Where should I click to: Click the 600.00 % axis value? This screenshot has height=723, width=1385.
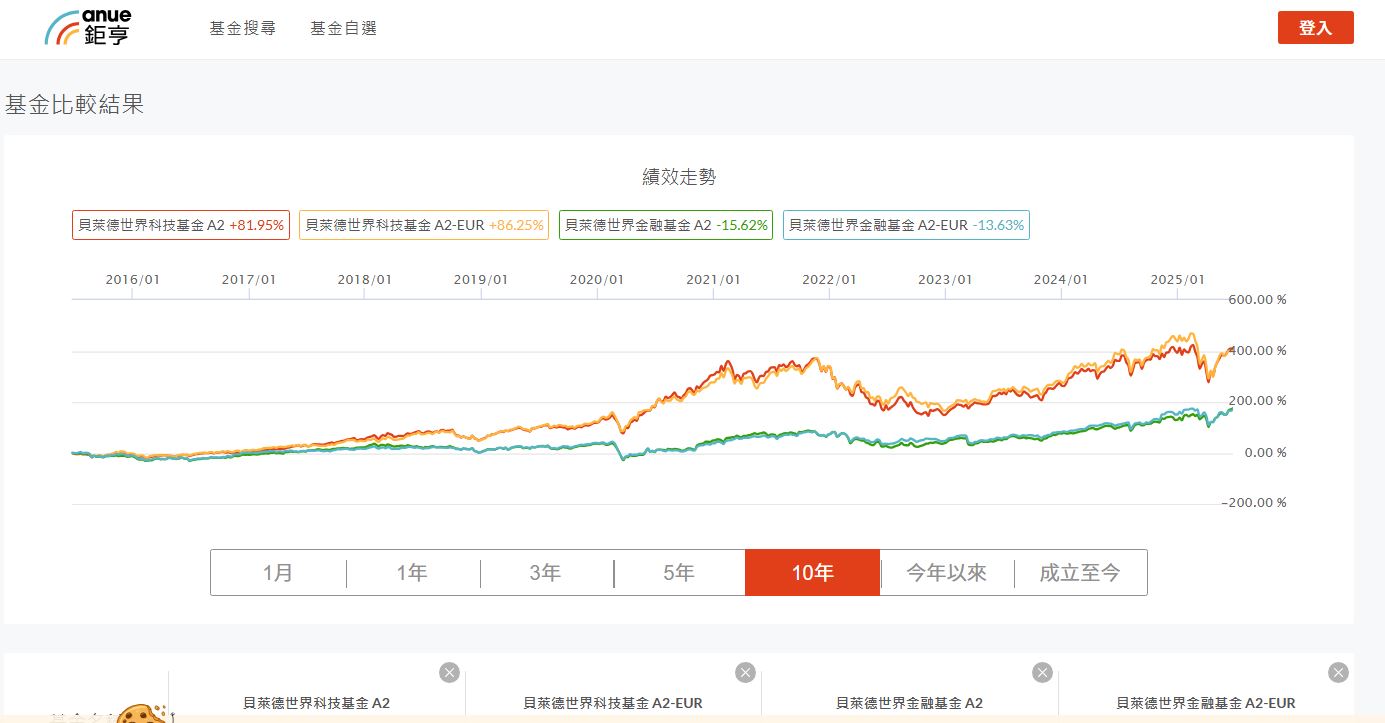click(x=1256, y=299)
